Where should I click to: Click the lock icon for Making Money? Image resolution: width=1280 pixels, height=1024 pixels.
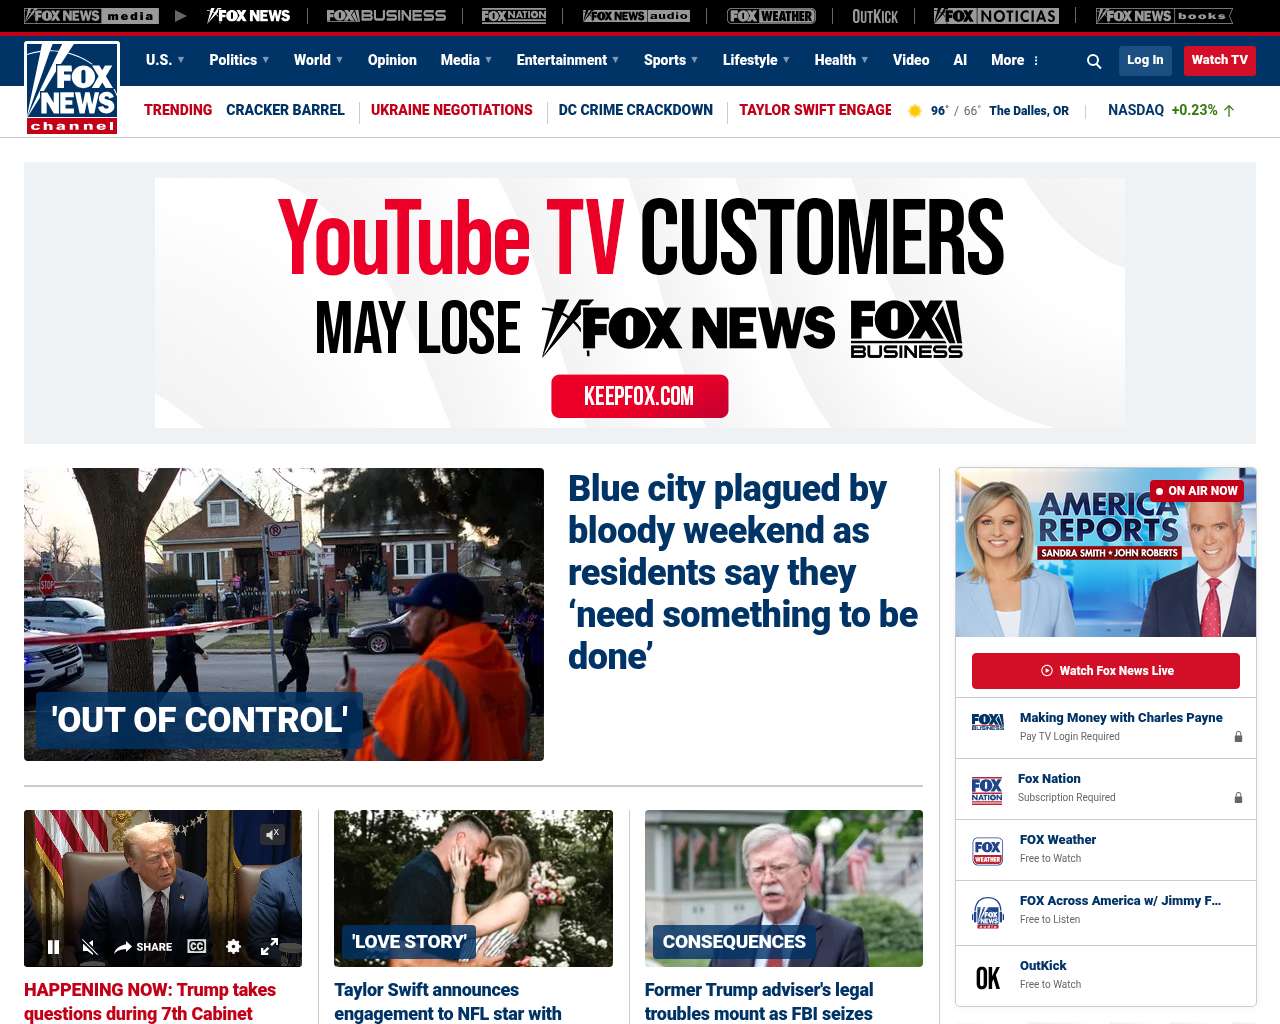point(1238,737)
